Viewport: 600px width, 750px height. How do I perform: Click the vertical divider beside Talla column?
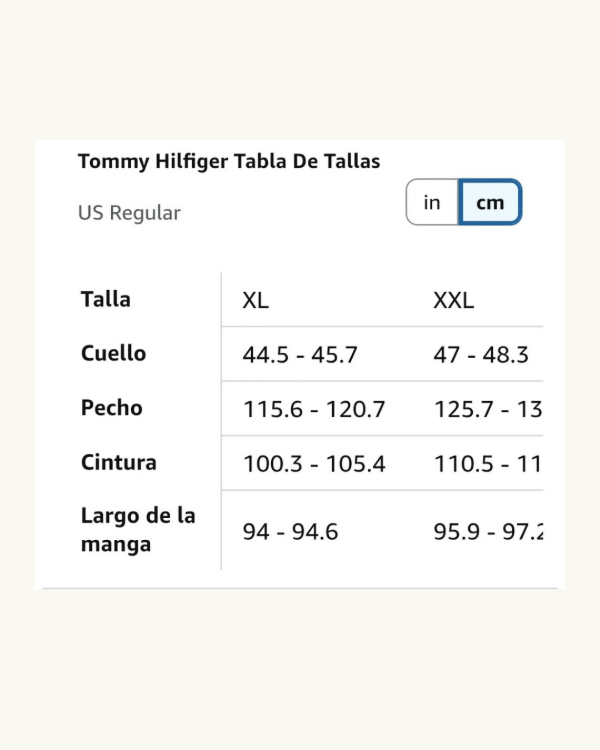pyautogui.click(x=221, y=420)
